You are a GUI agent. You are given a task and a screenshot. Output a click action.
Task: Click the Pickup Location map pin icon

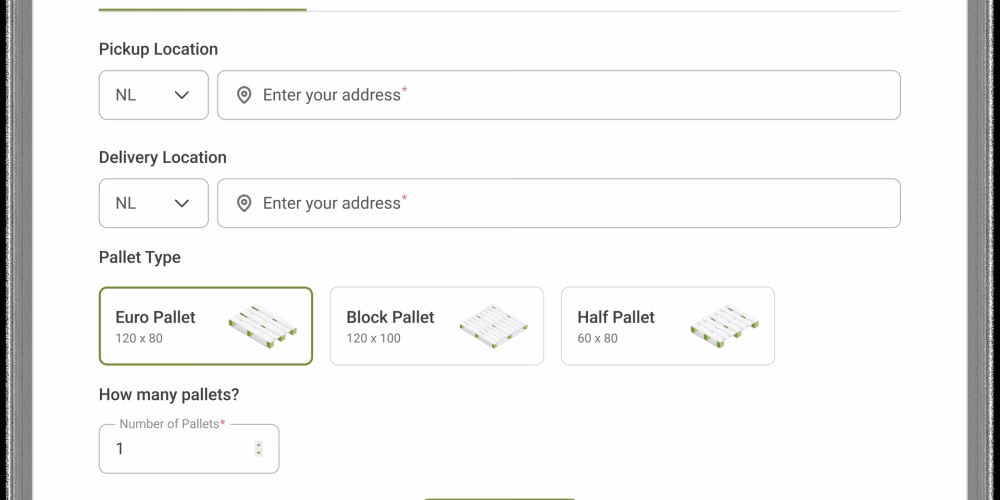243,95
